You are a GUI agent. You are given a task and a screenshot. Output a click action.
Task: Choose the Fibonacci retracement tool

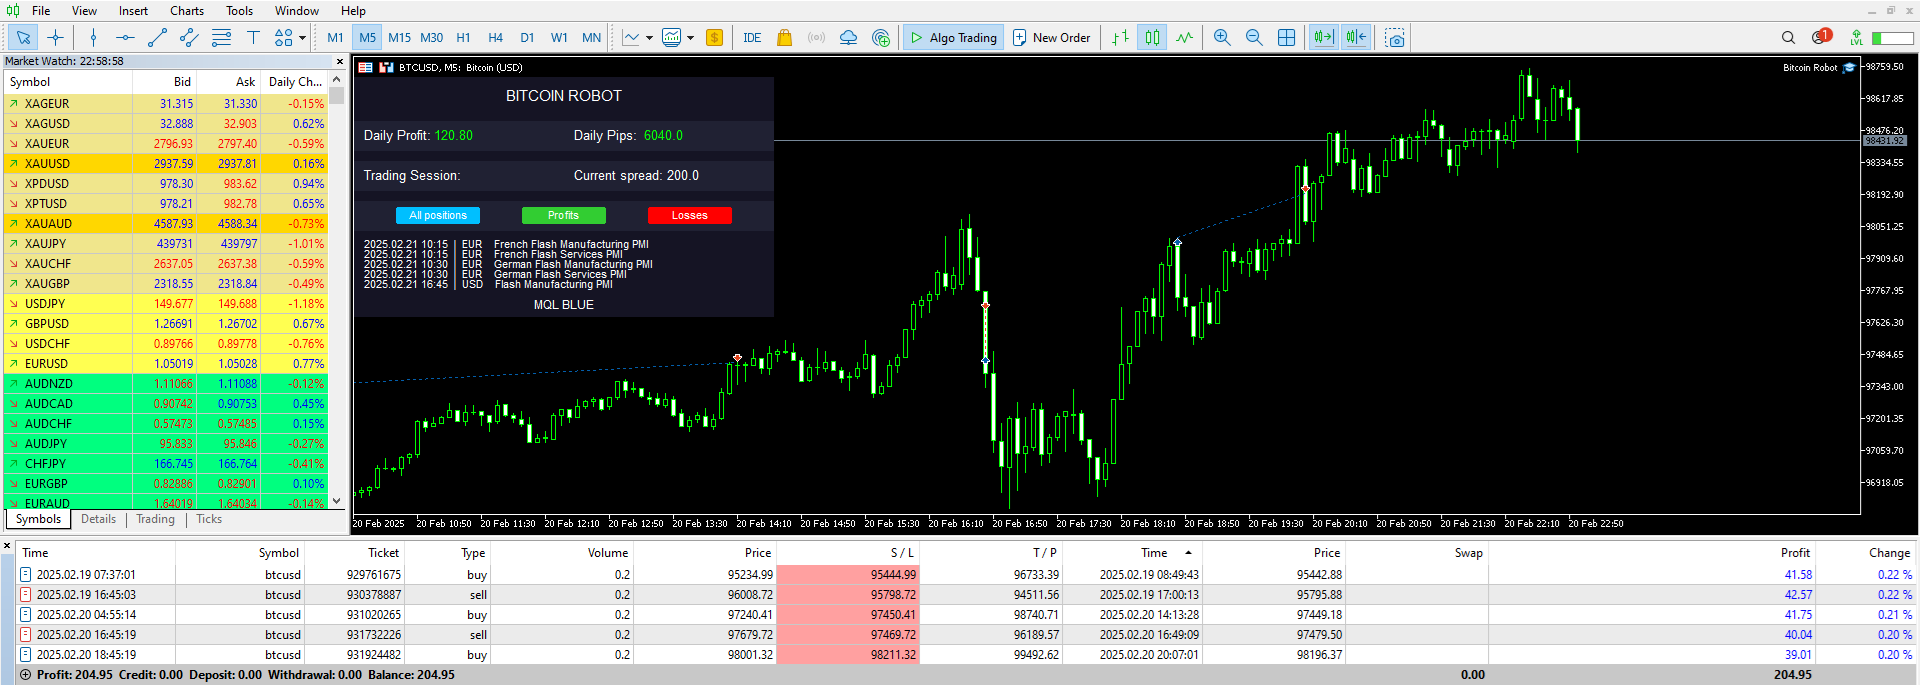(x=221, y=38)
